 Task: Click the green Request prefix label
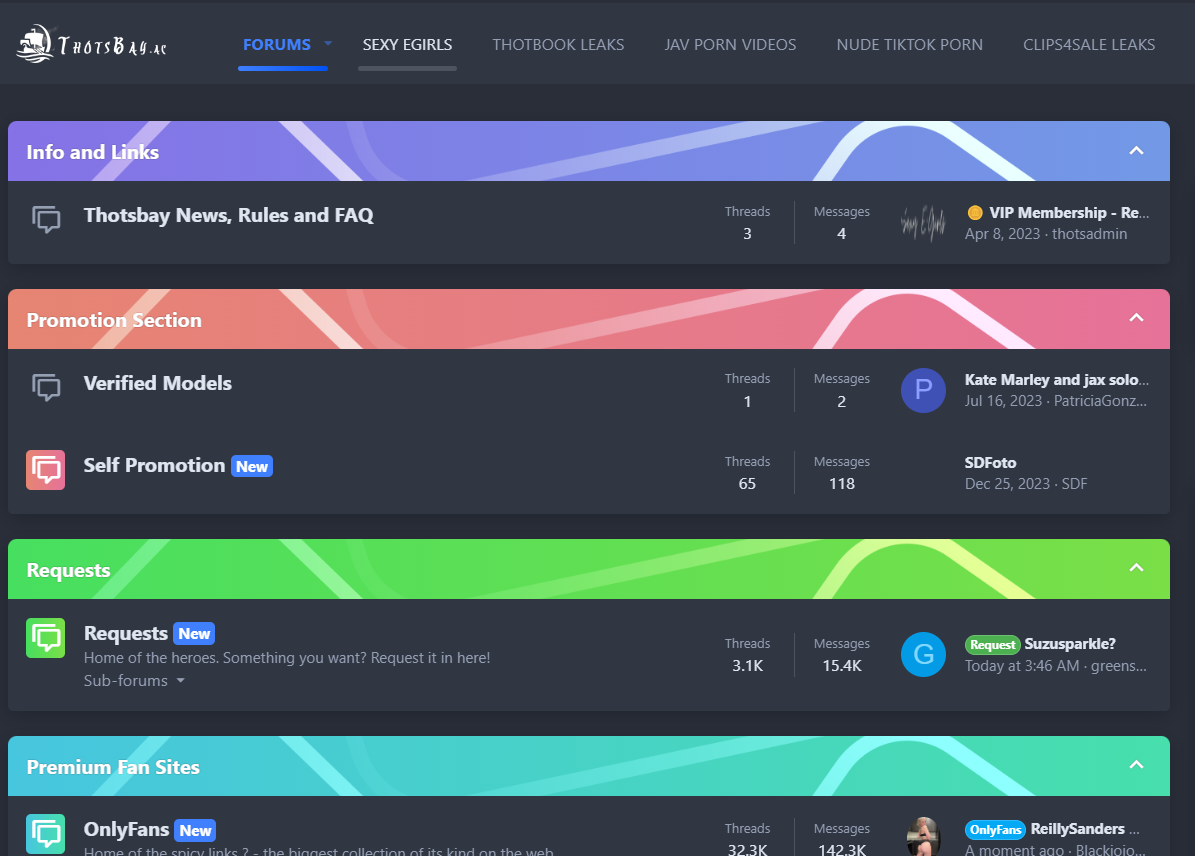coord(992,645)
